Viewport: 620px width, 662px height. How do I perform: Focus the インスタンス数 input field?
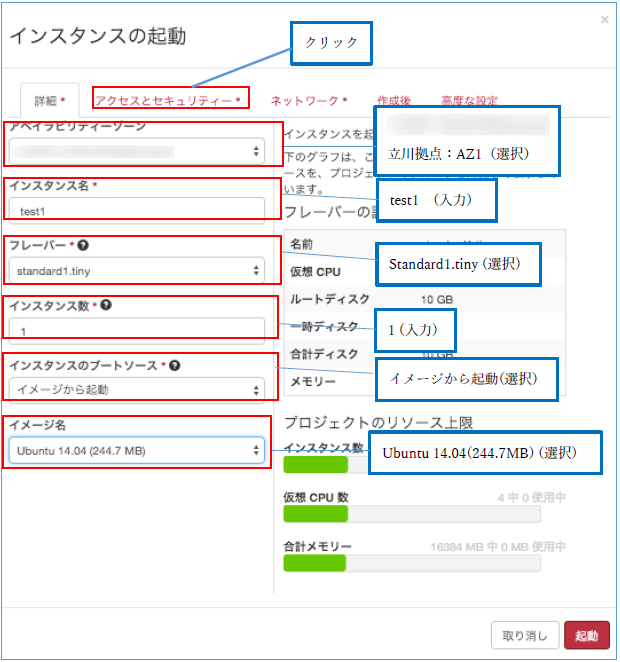tap(137, 330)
